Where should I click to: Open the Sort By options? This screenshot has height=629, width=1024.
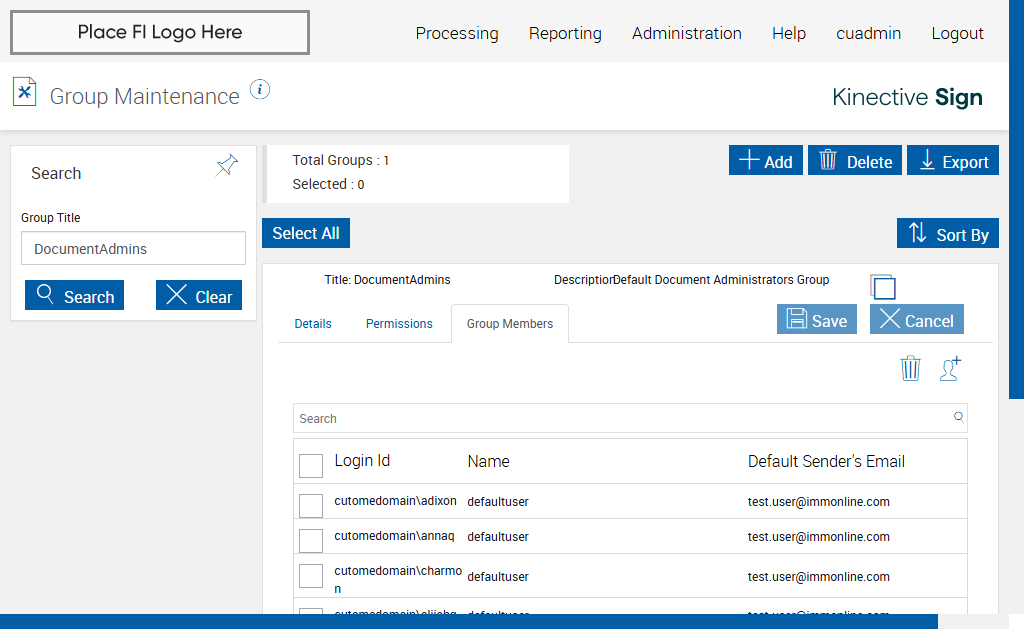pyautogui.click(x=948, y=233)
